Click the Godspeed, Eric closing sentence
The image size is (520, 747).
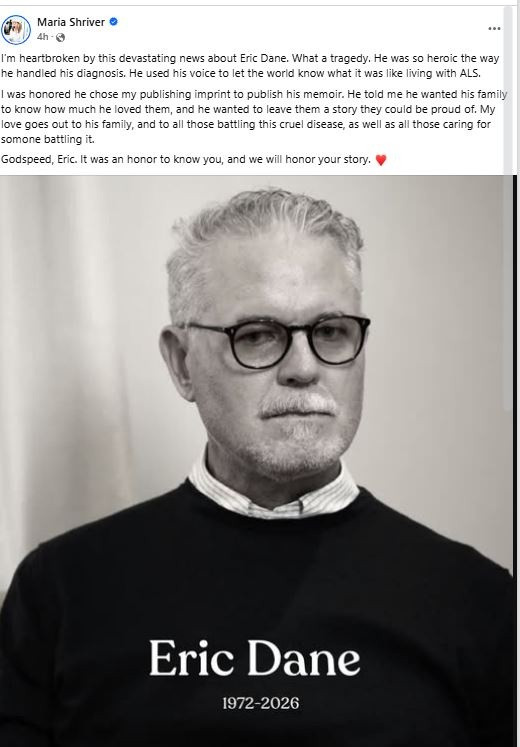click(186, 160)
